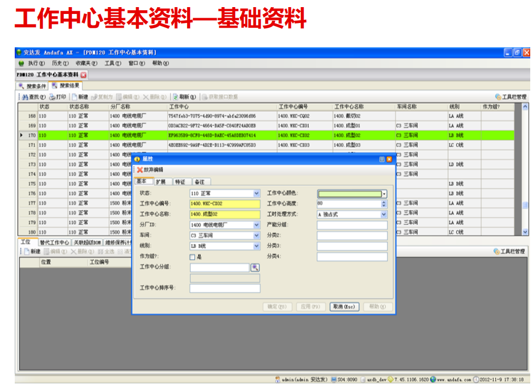Click the red close icon on PDM120 tab
532x391 pixels.
pos(83,75)
